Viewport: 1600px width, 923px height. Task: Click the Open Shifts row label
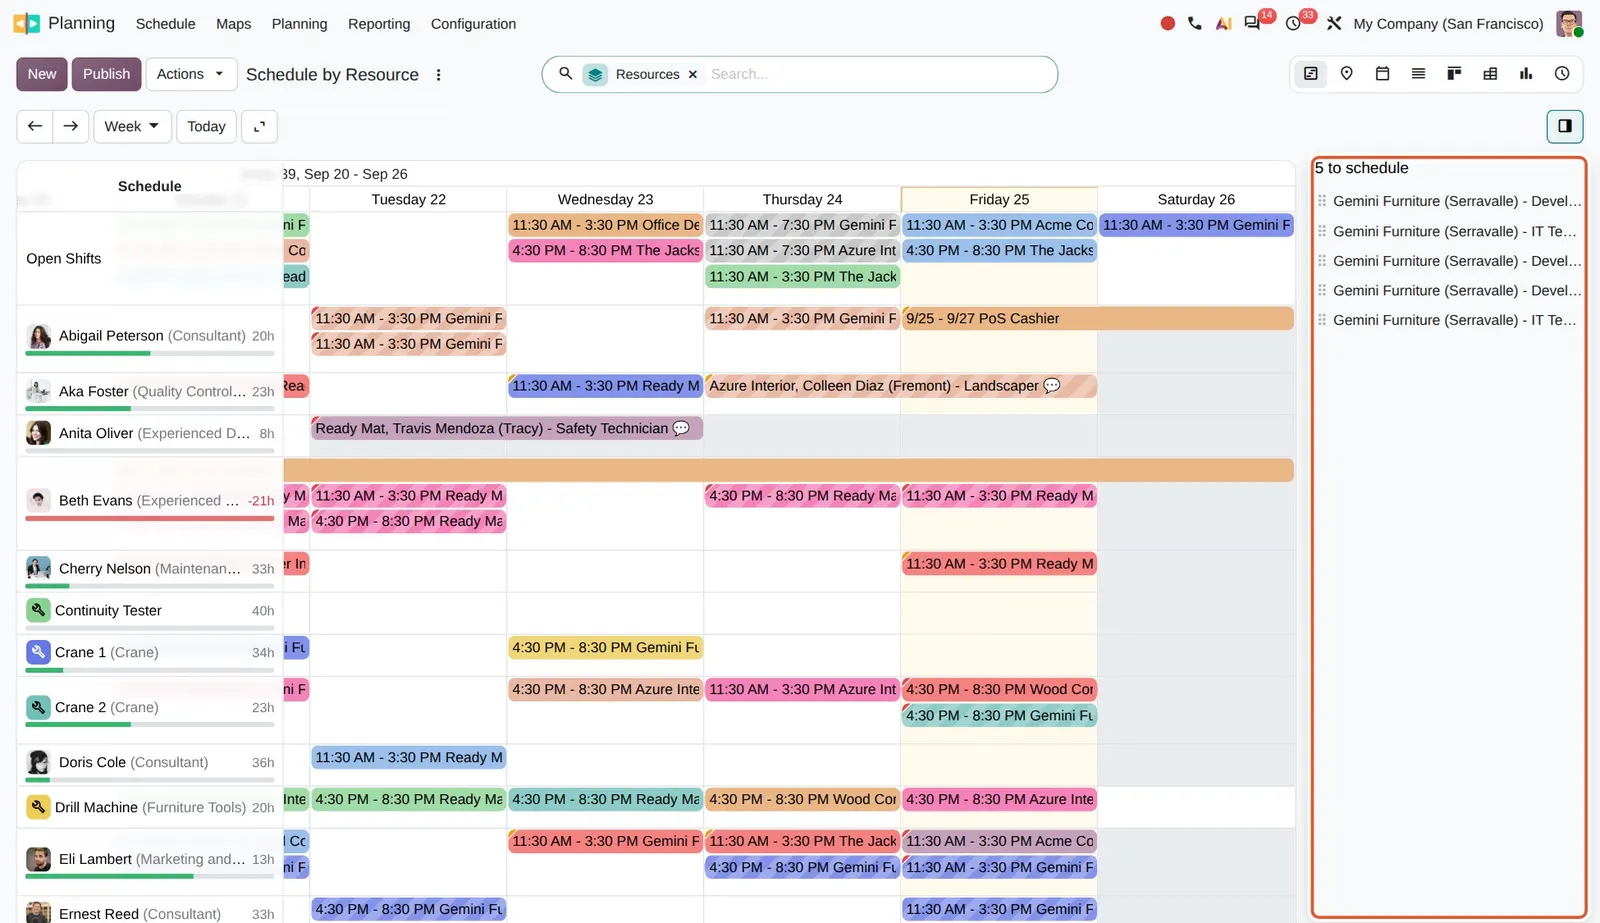pyautogui.click(x=64, y=258)
